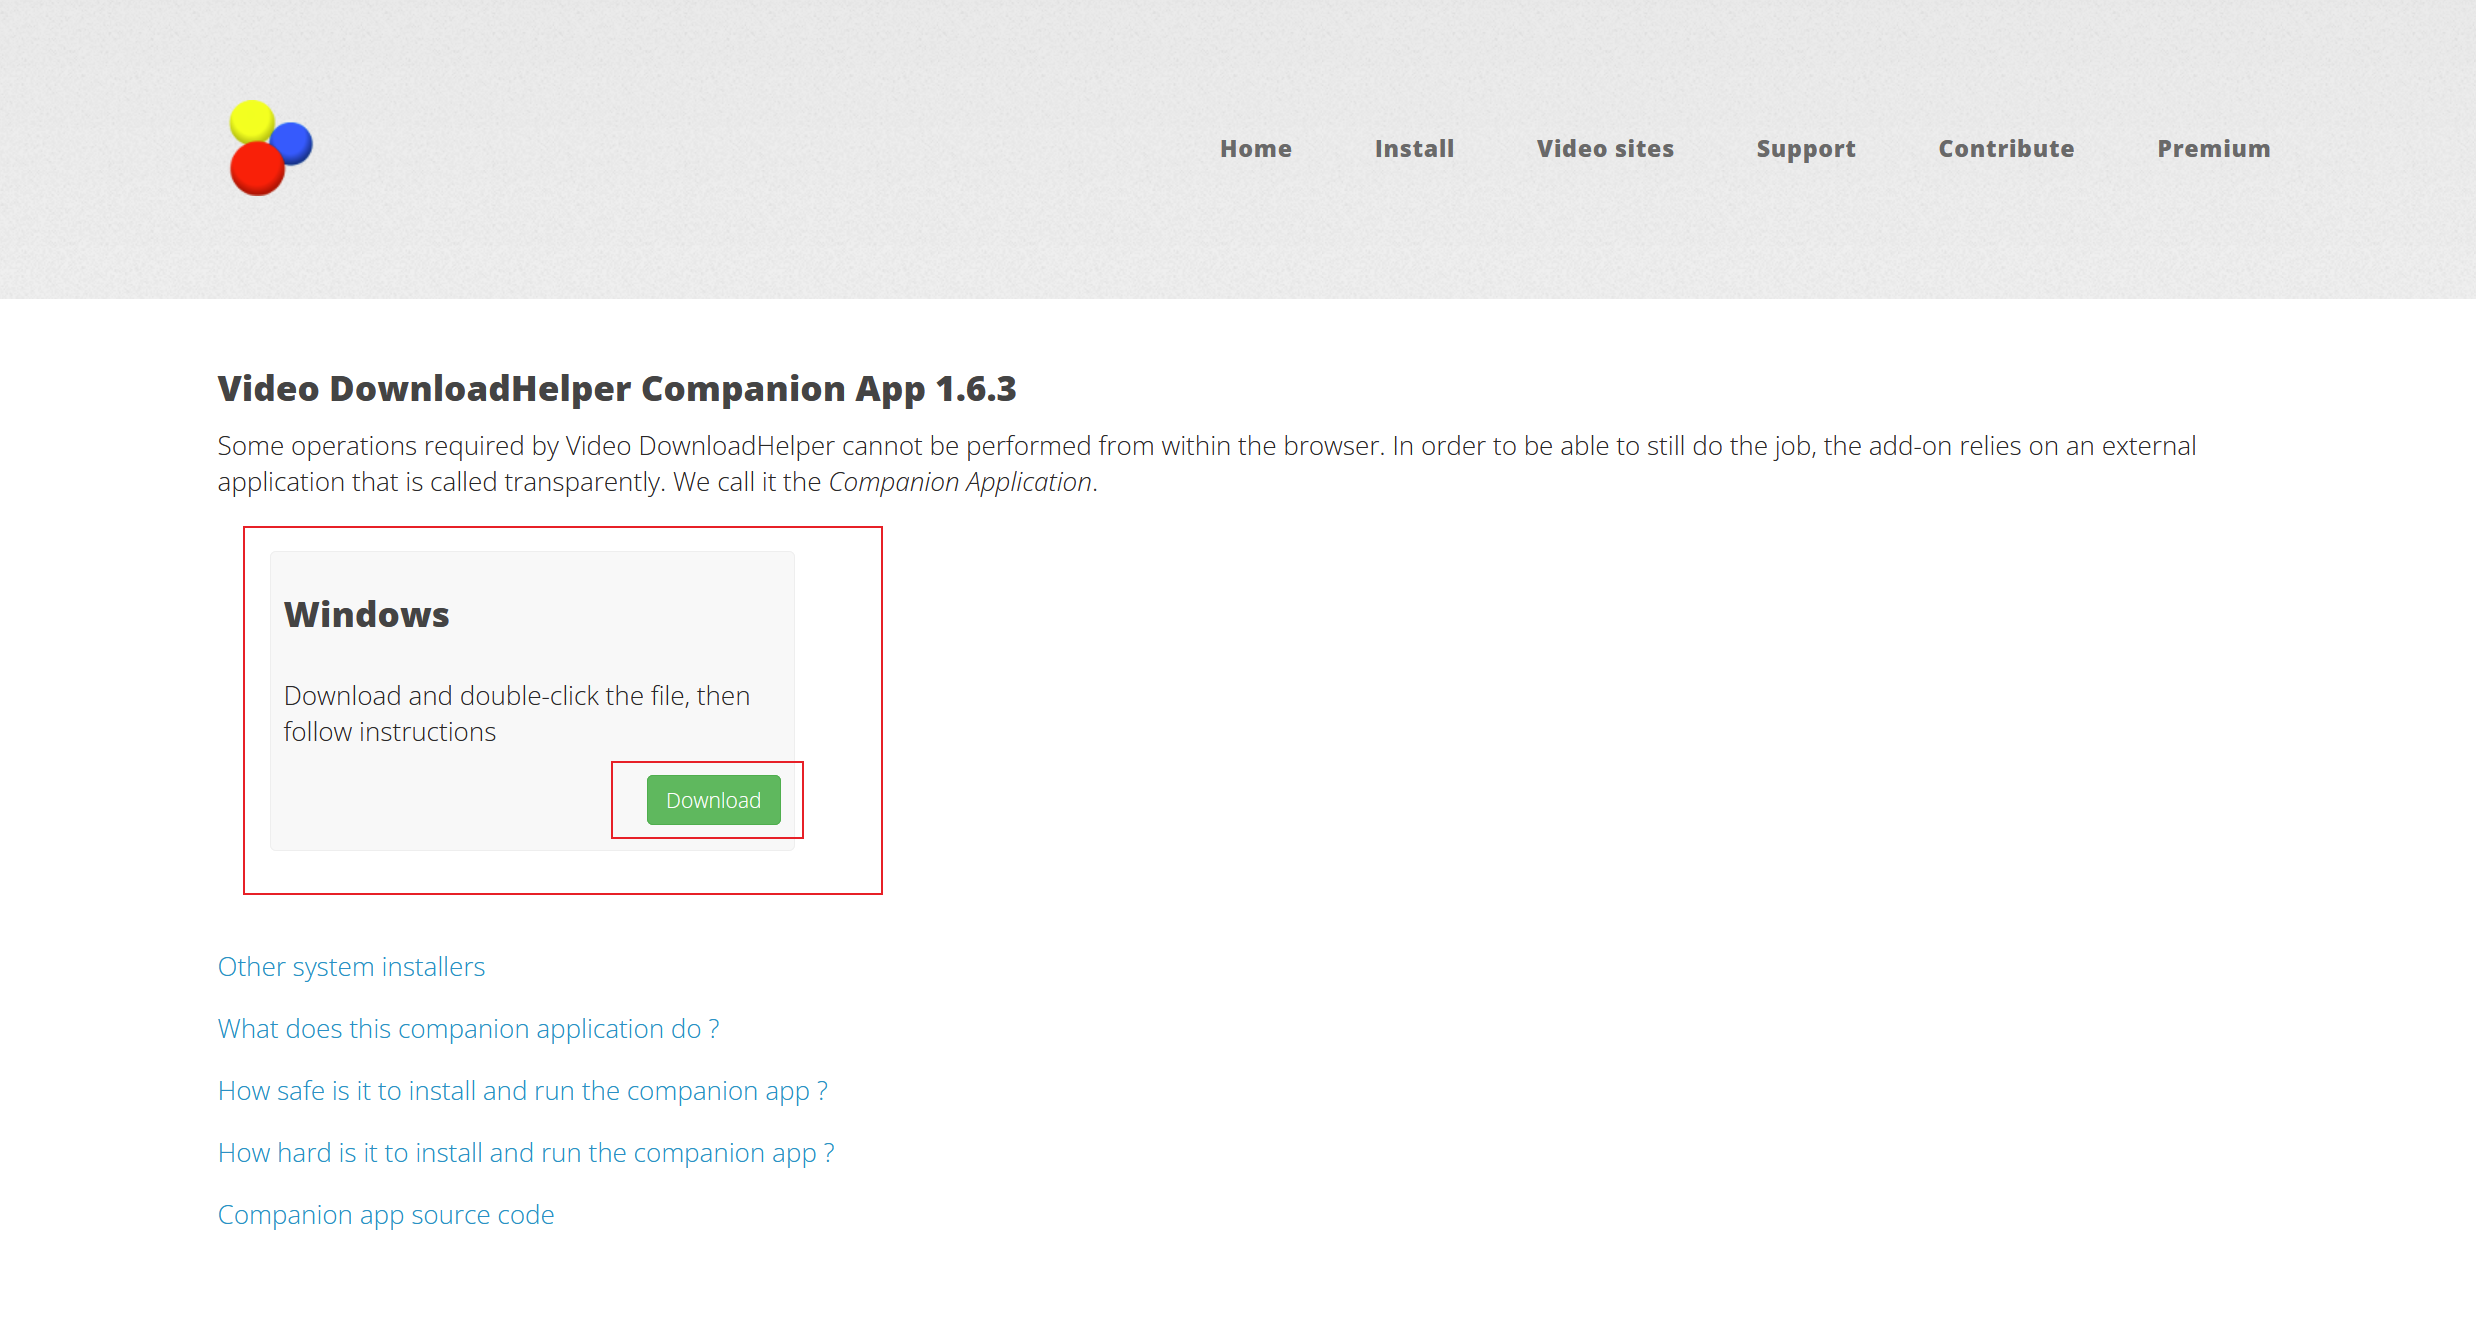Open 'How safe is it to install' link
Screen dimensions: 2476x1325
point(523,1091)
